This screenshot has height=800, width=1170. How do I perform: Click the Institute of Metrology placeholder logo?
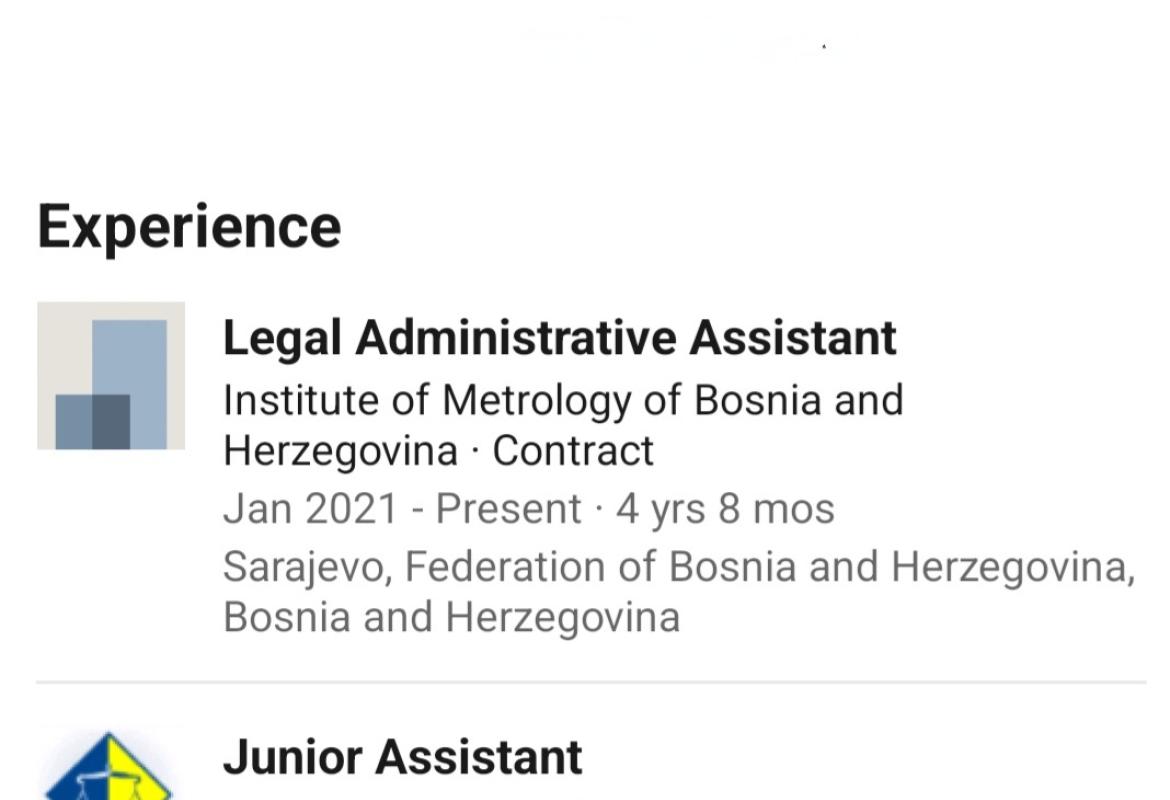111,375
